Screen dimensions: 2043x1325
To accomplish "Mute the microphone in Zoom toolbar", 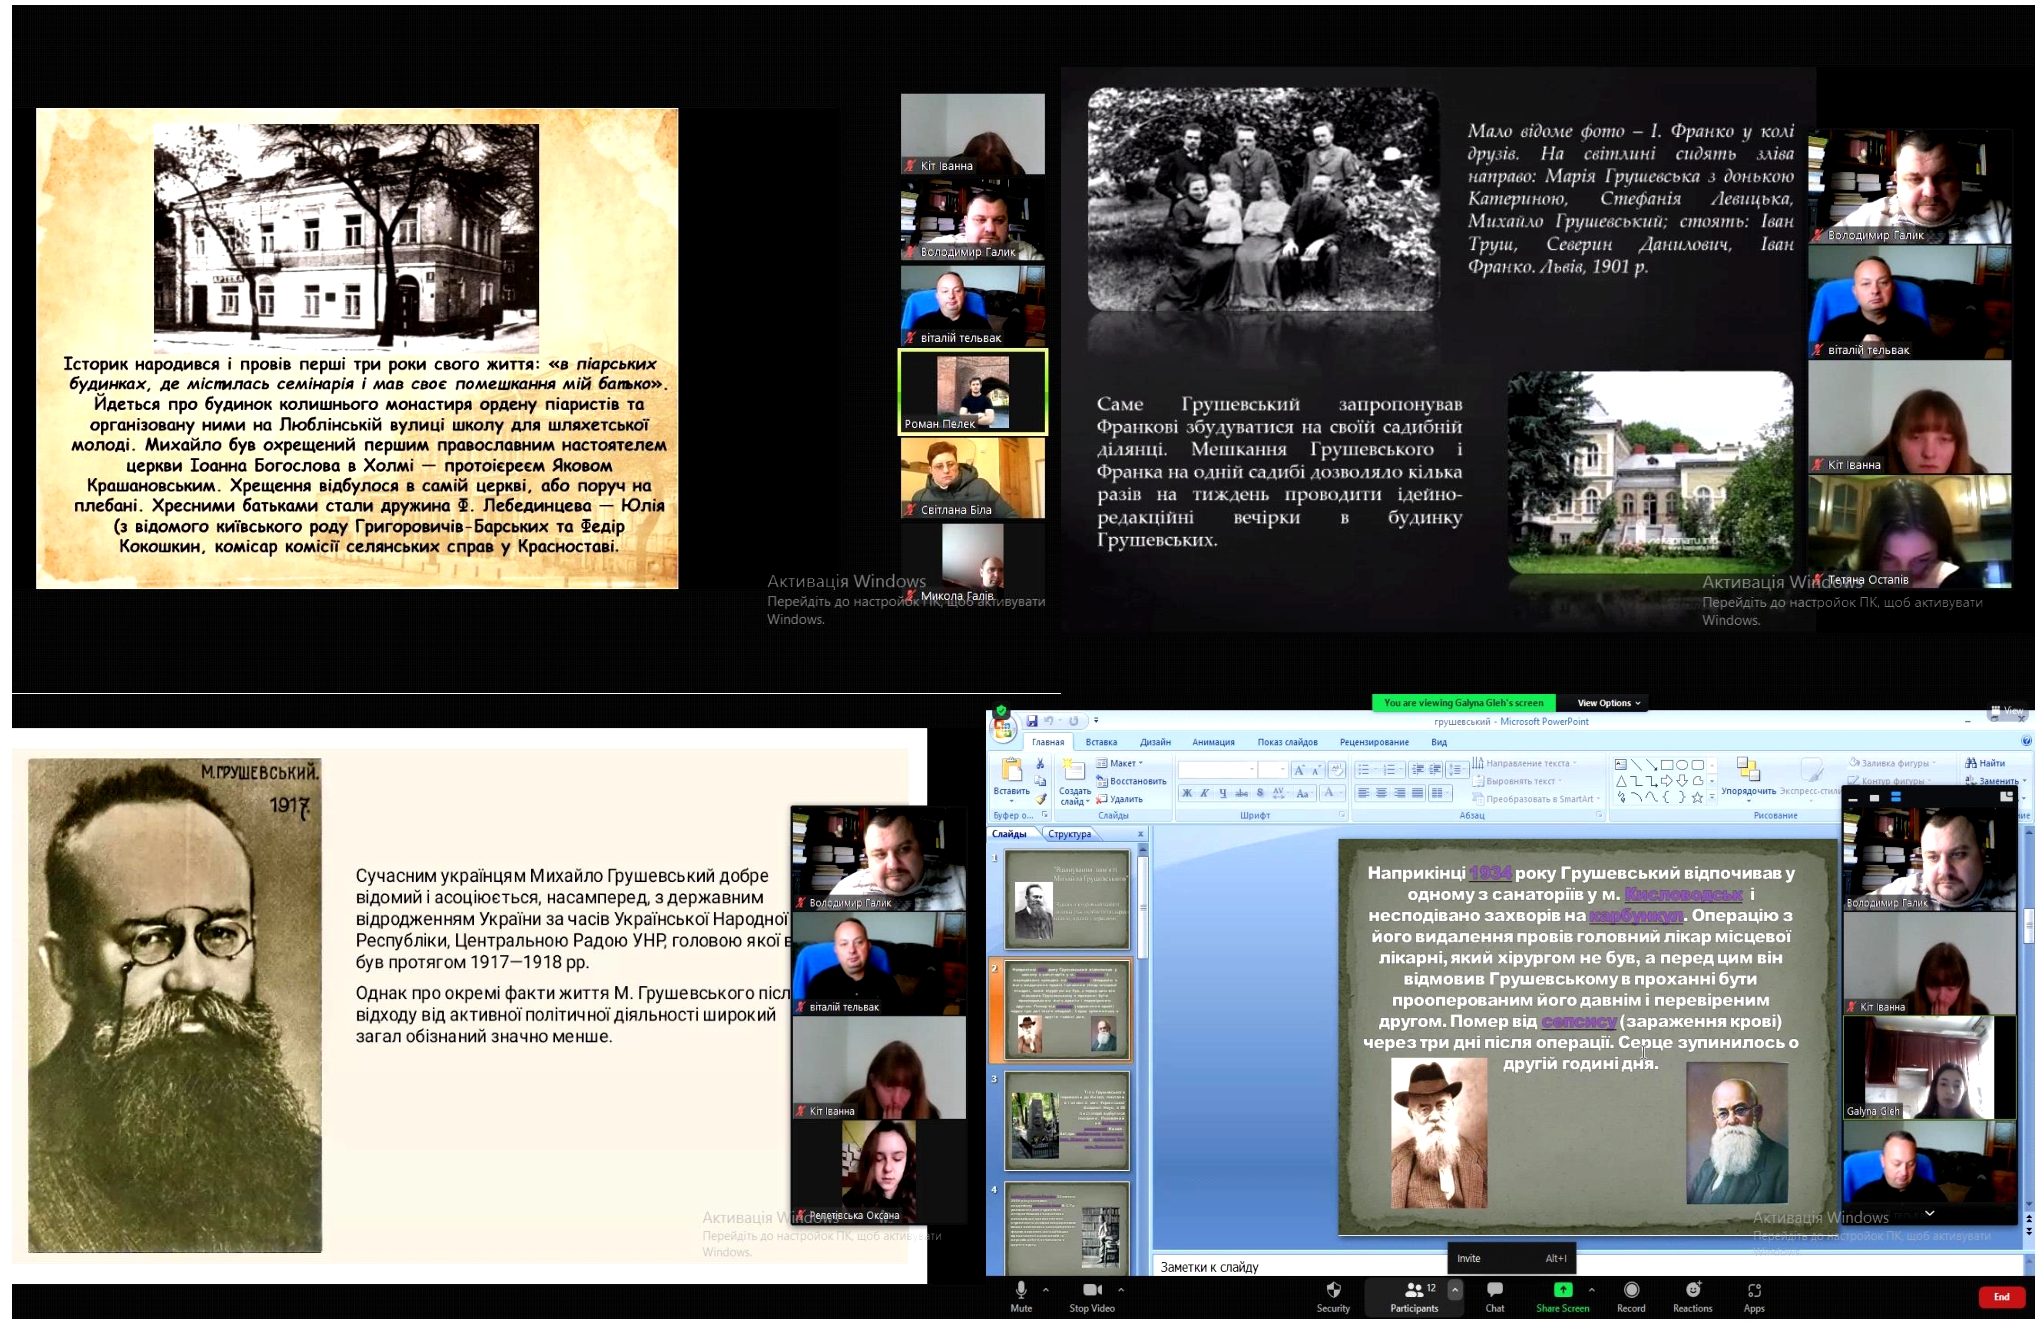I will (1020, 1291).
